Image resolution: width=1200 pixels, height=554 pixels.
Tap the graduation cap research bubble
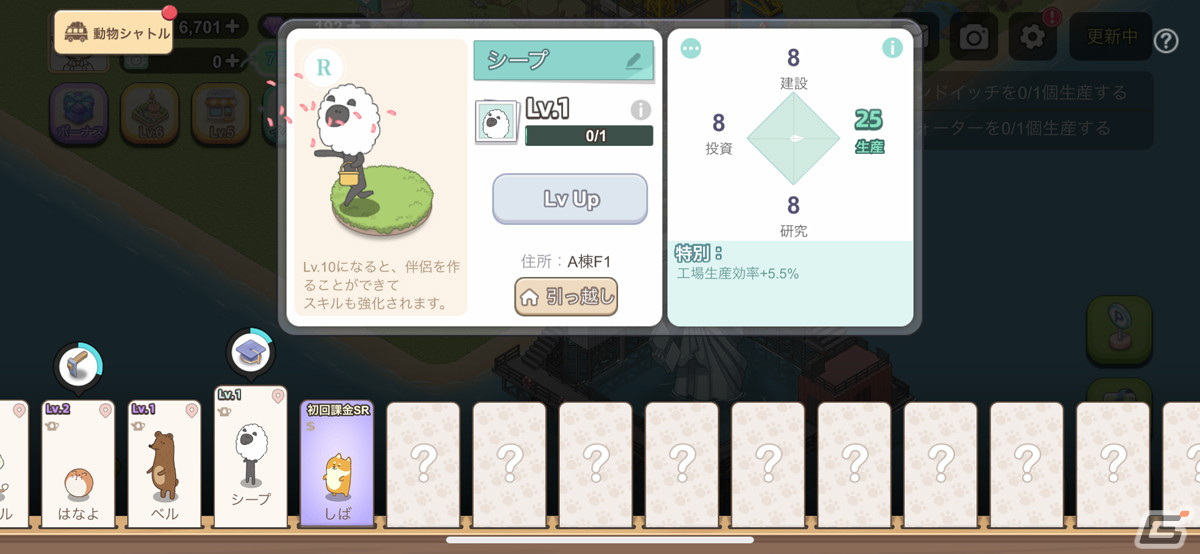(250, 351)
